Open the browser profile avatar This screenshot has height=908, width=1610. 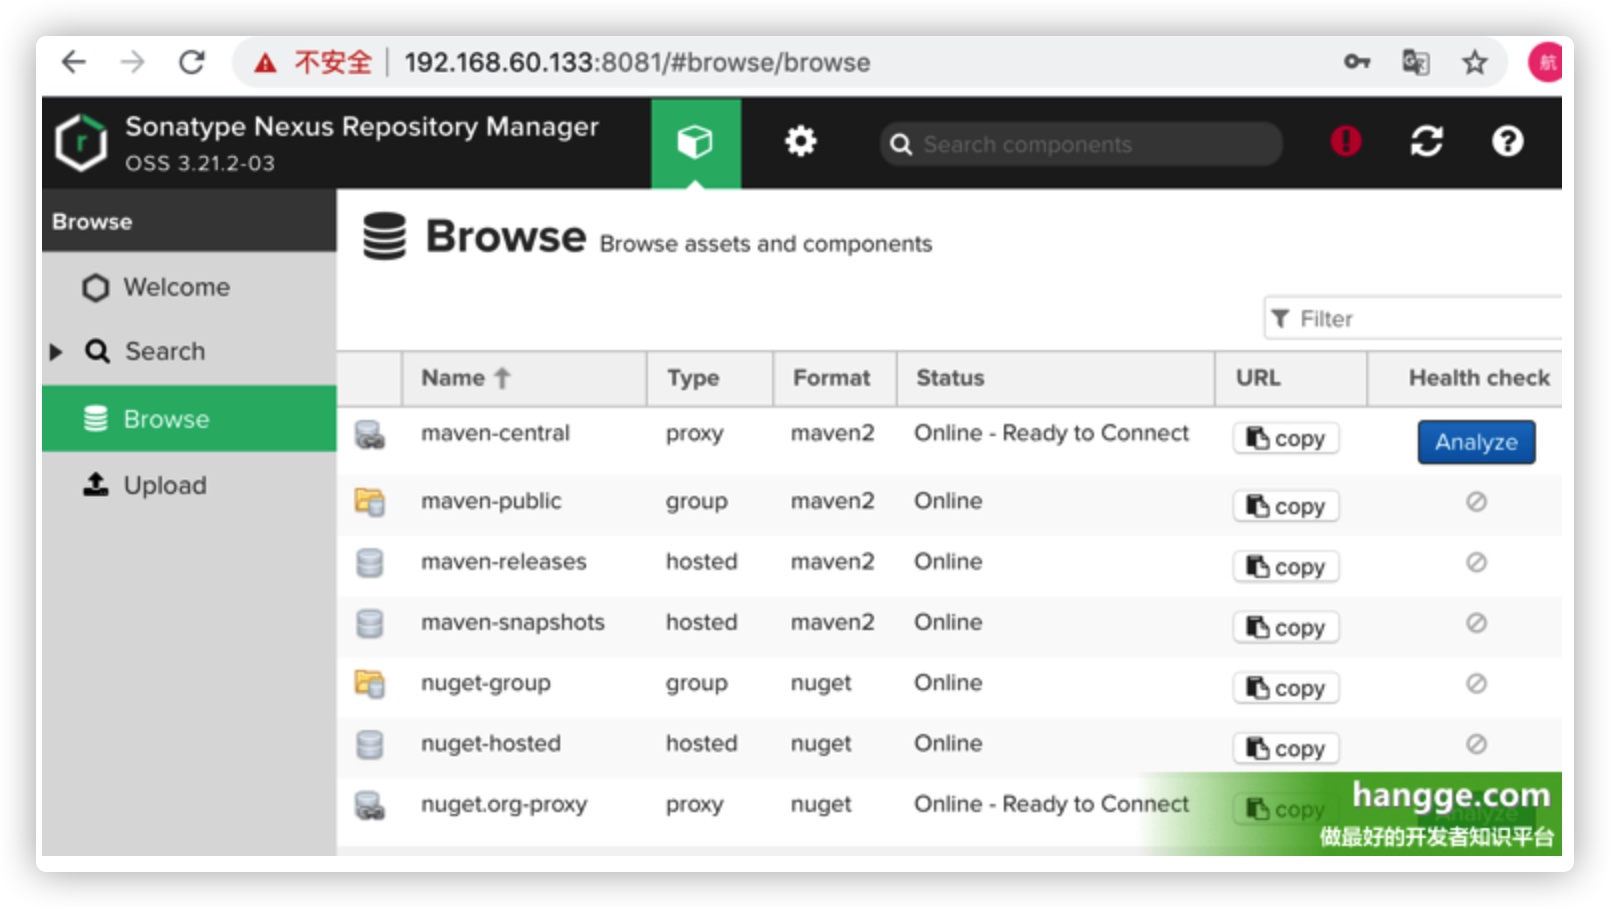tap(1545, 62)
